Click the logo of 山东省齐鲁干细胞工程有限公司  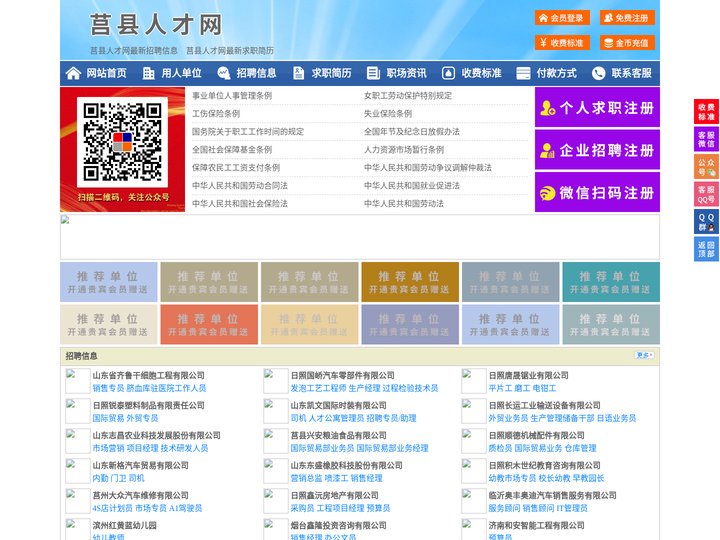[78, 381]
